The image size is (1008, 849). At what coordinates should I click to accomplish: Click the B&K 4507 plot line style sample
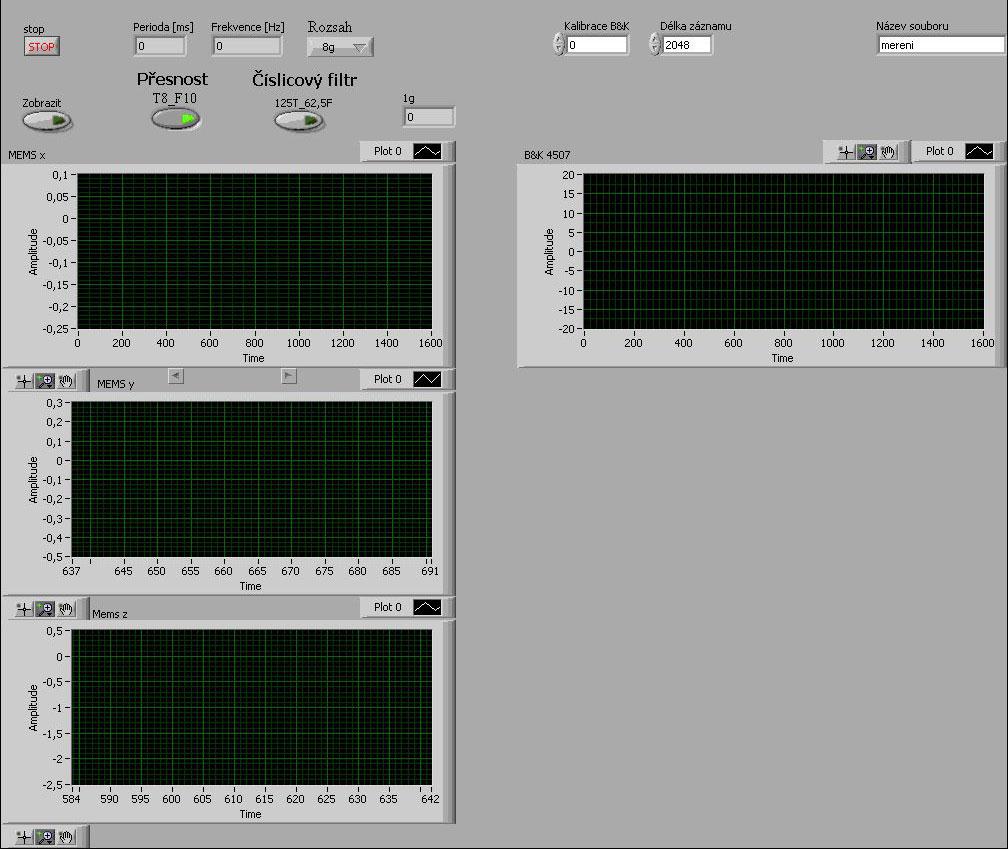pos(979,151)
